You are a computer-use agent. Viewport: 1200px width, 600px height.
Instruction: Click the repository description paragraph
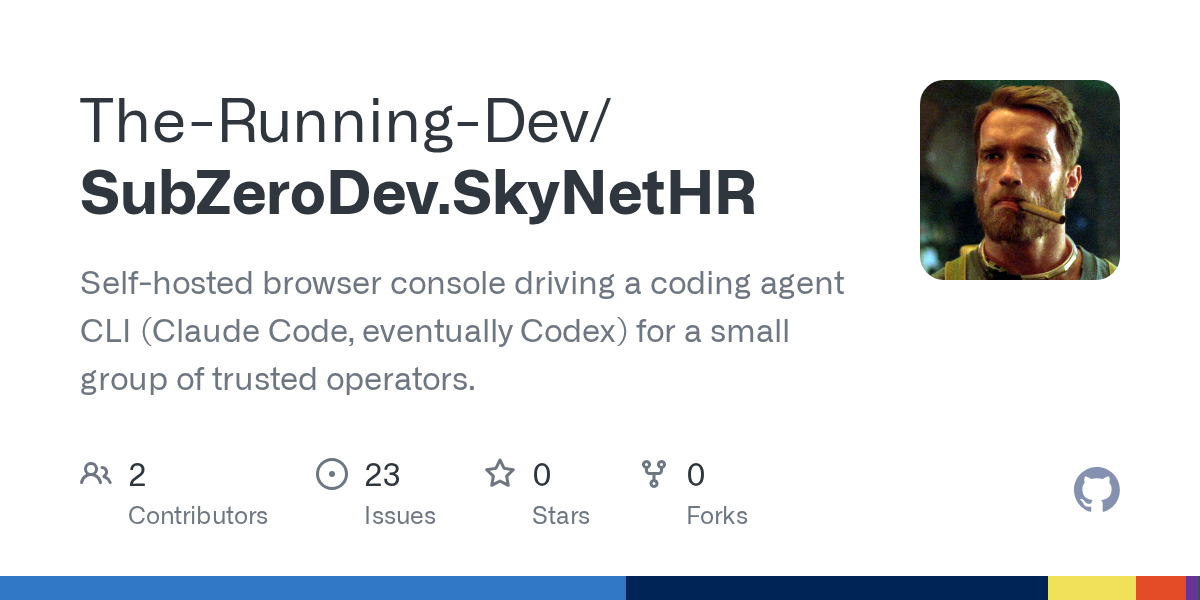pyautogui.click(x=462, y=331)
